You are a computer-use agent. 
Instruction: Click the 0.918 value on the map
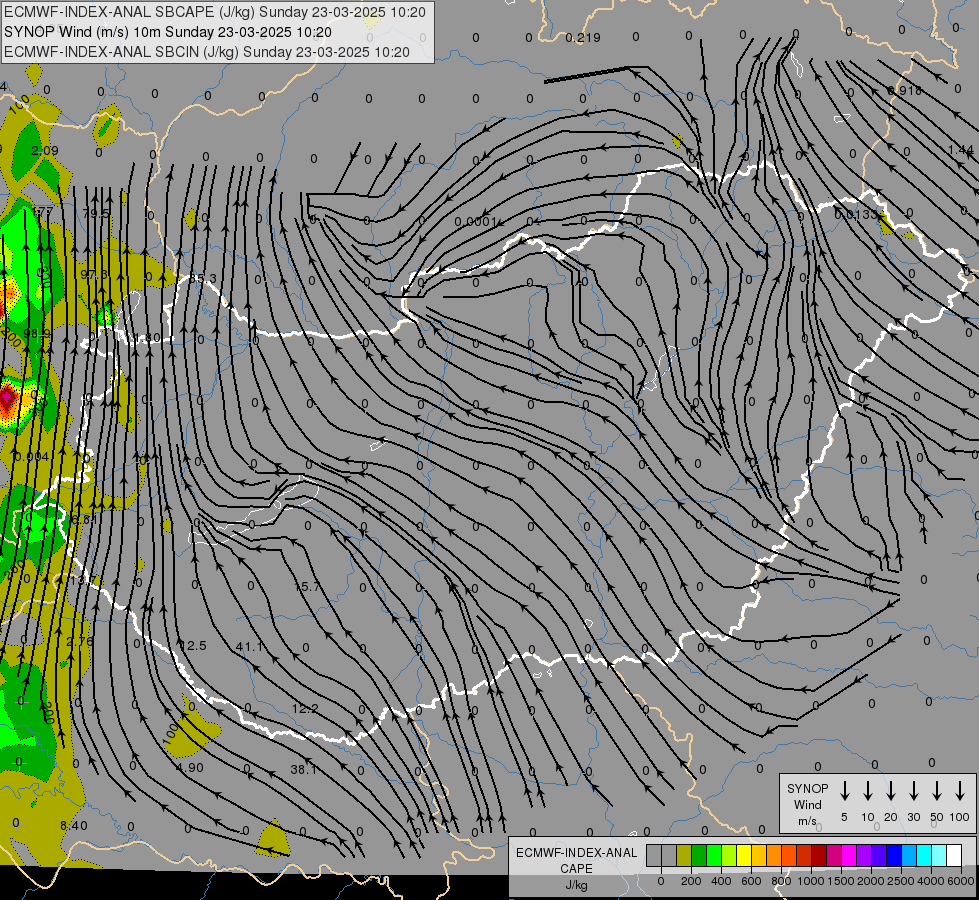click(x=905, y=91)
